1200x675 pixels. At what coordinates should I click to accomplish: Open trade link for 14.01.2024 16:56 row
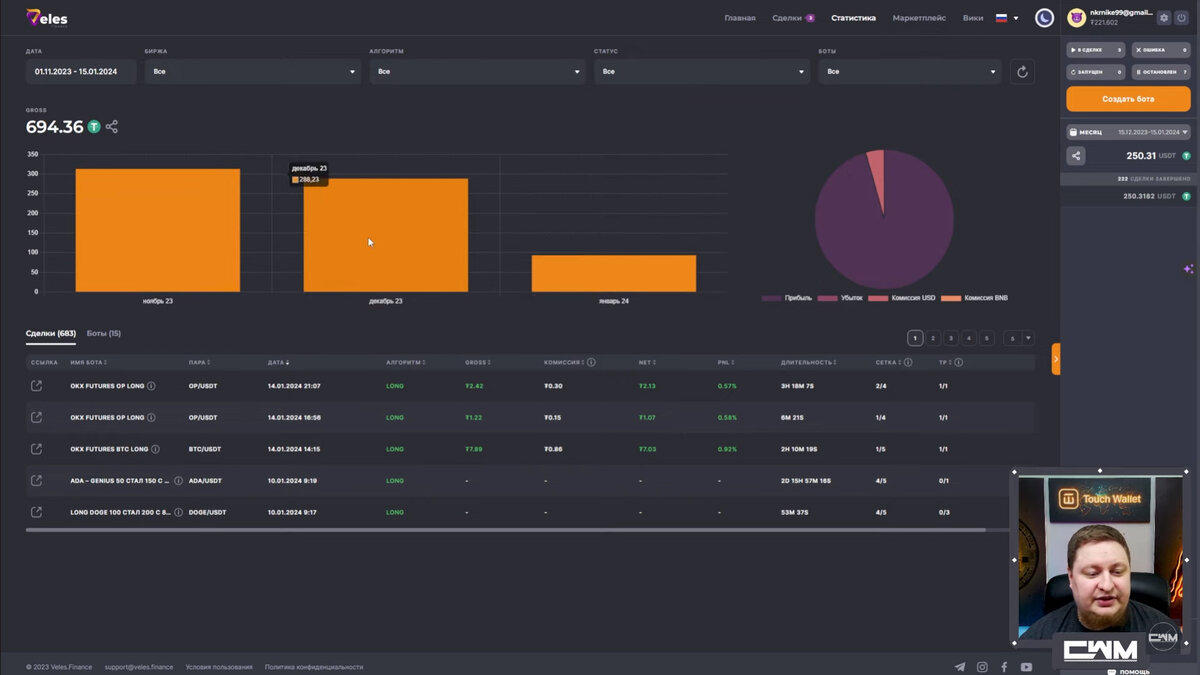pos(37,417)
